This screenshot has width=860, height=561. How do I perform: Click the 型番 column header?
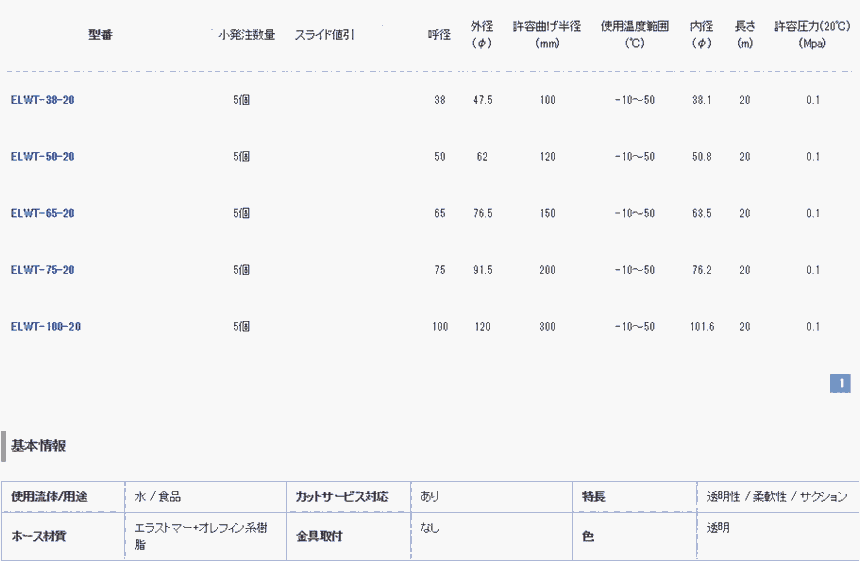pyautogui.click(x=100, y=35)
